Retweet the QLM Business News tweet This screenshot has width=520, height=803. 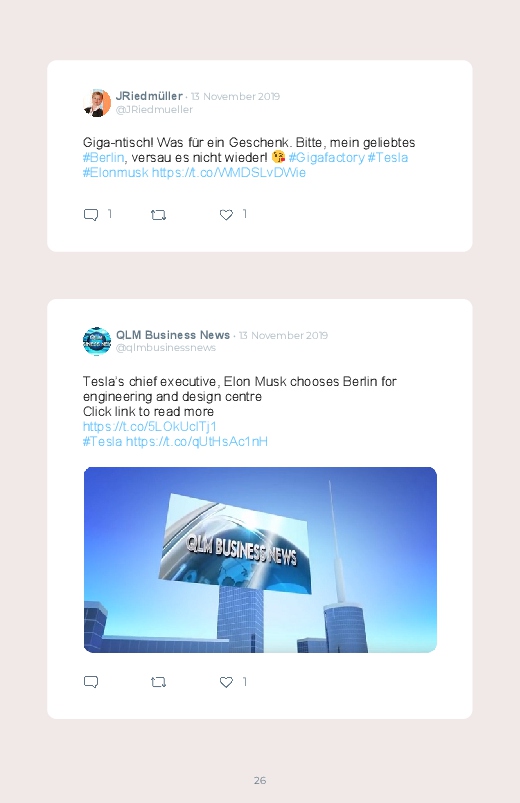tap(158, 682)
